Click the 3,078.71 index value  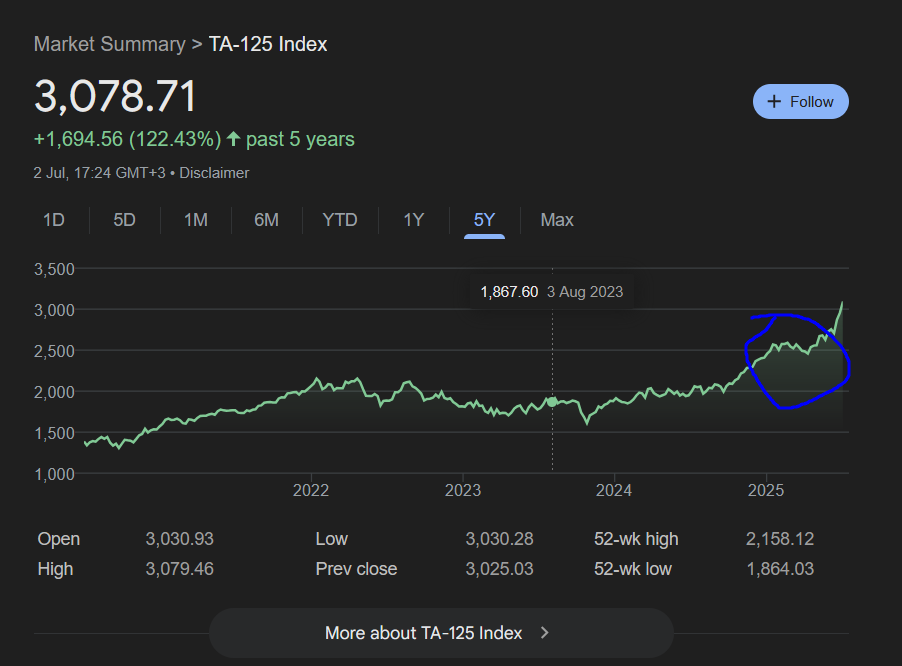(x=116, y=95)
